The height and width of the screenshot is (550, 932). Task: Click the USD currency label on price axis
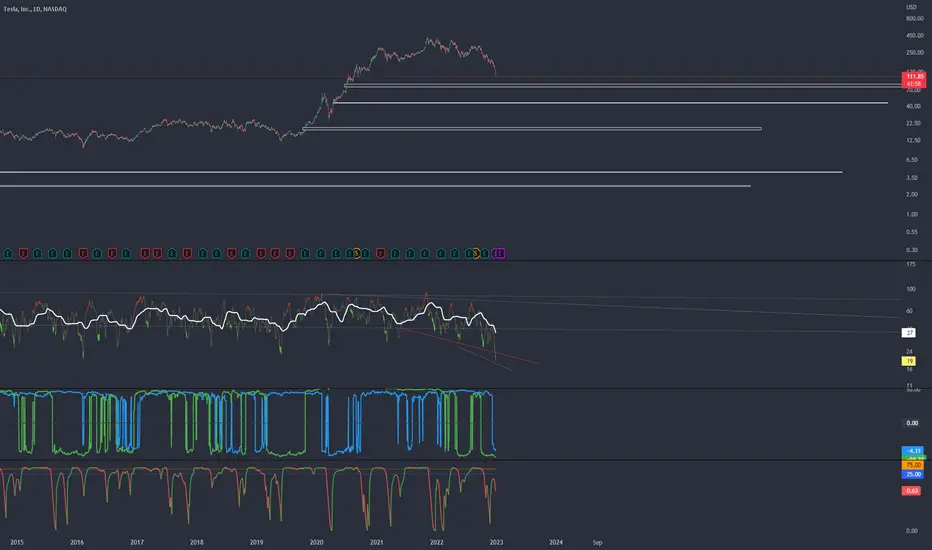[911, 7]
